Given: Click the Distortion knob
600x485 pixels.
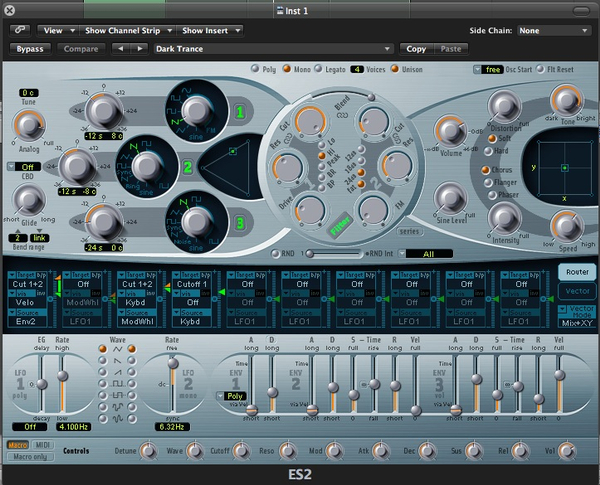Looking at the screenshot, I should coord(504,107).
